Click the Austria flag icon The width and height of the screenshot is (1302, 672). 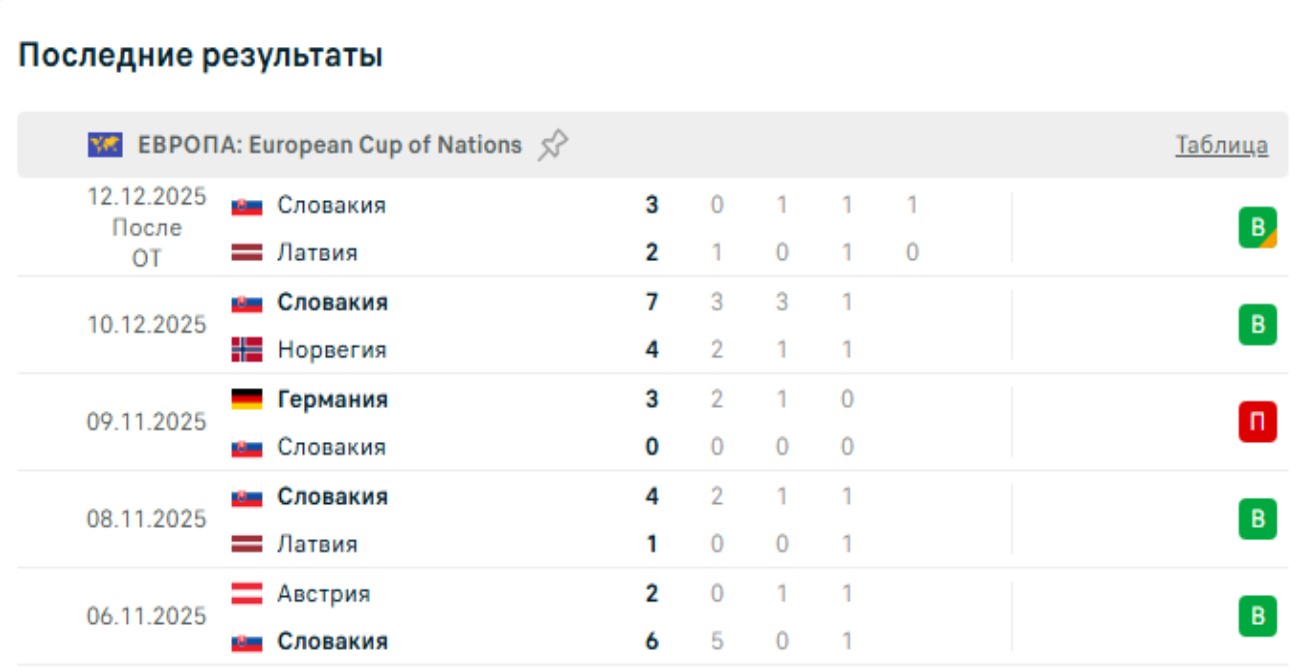point(247,593)
